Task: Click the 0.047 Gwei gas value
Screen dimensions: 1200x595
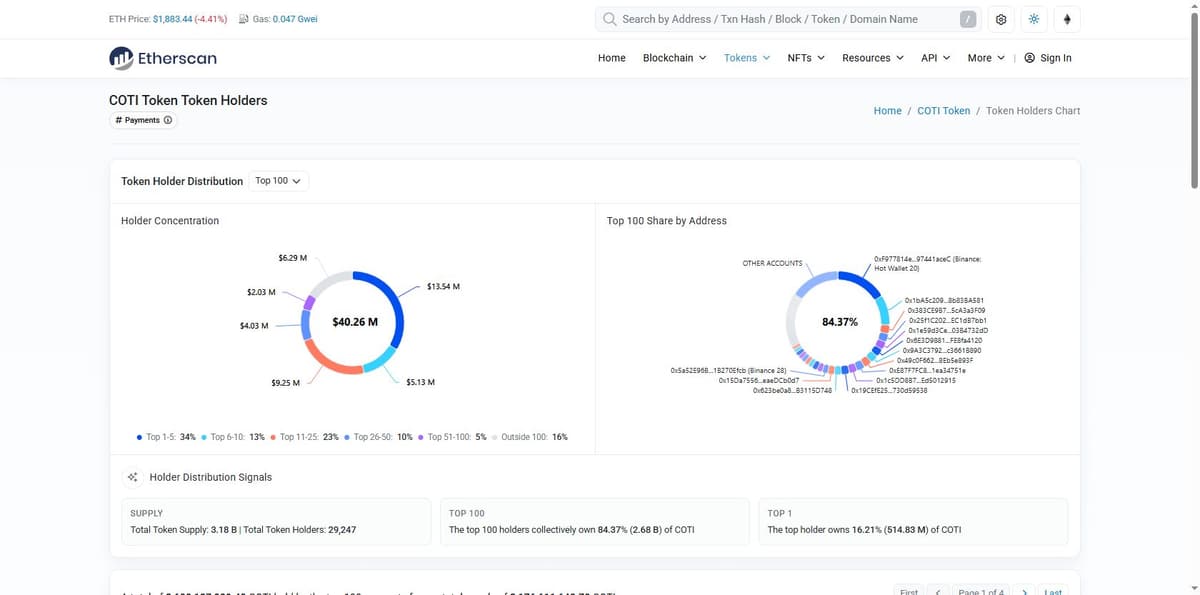Action: [295, 19]
